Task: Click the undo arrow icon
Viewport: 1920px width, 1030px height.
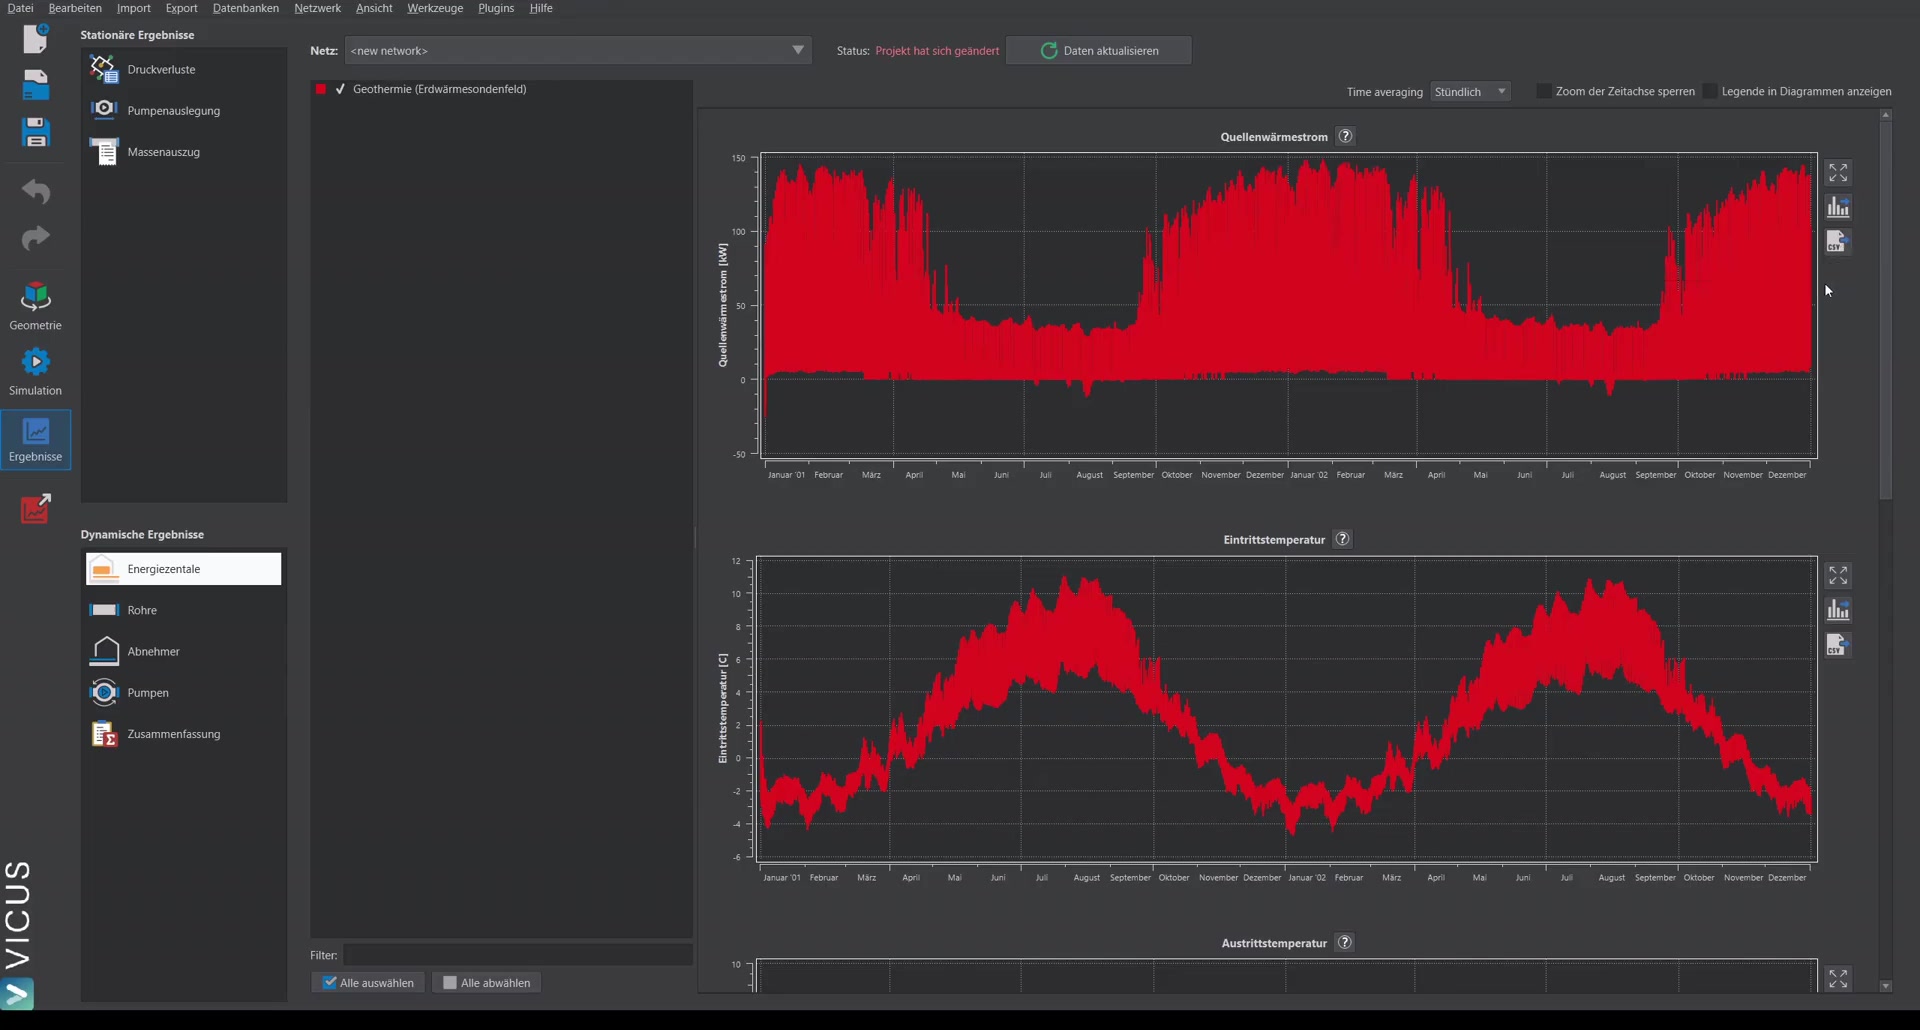Action: [36, 190]
